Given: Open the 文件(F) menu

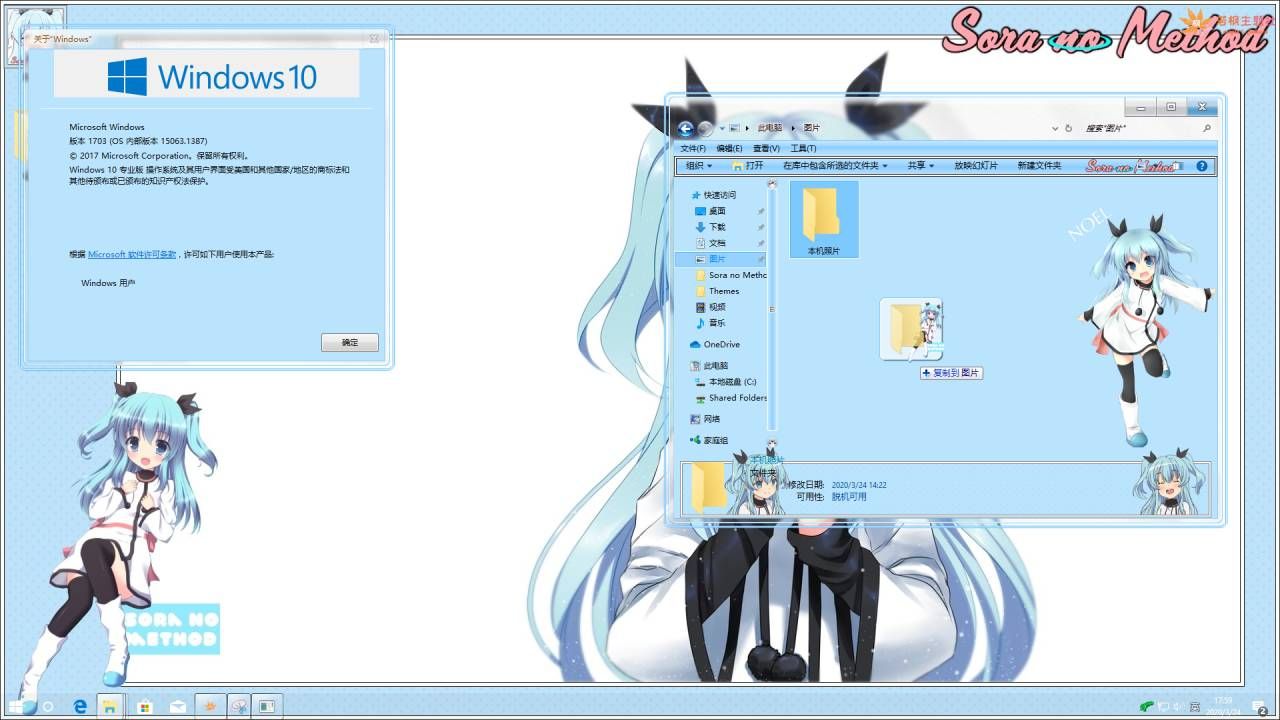Looking at the screenshot, I should tap(693, 148).
